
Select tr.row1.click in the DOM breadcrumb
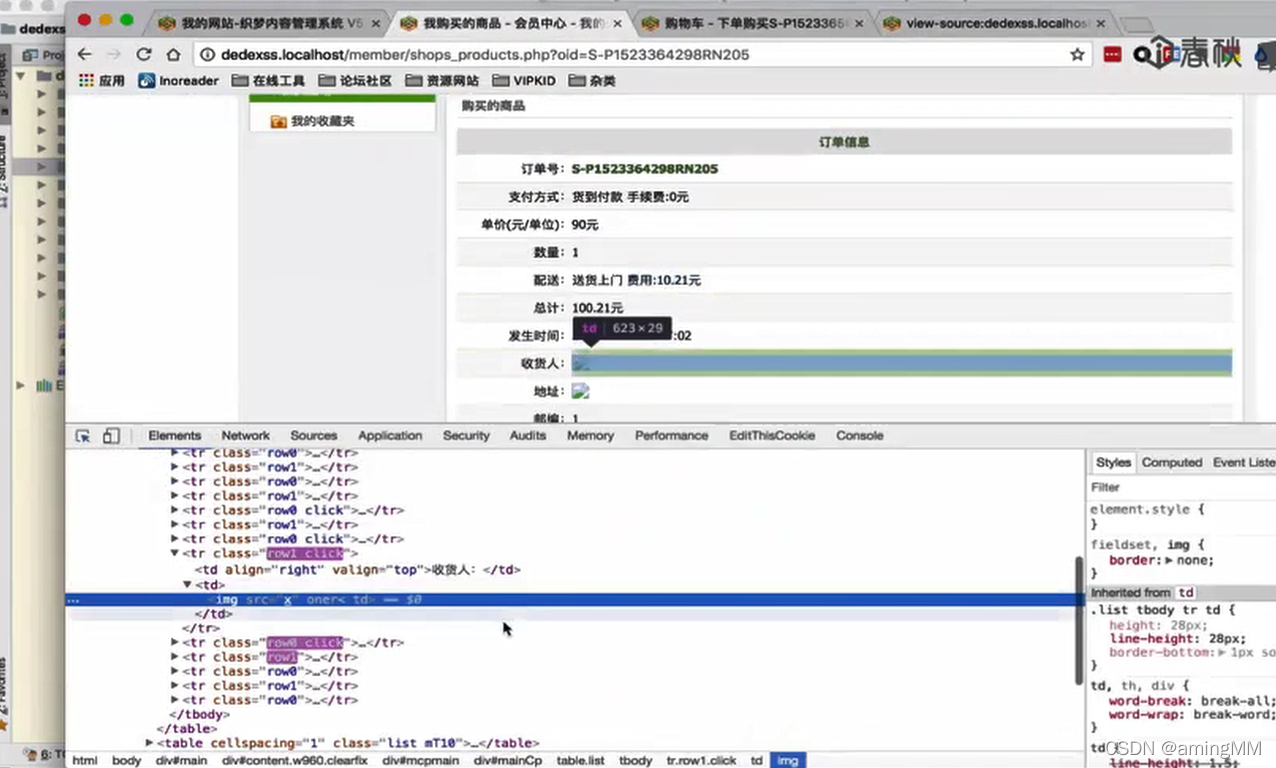(702, 760)
